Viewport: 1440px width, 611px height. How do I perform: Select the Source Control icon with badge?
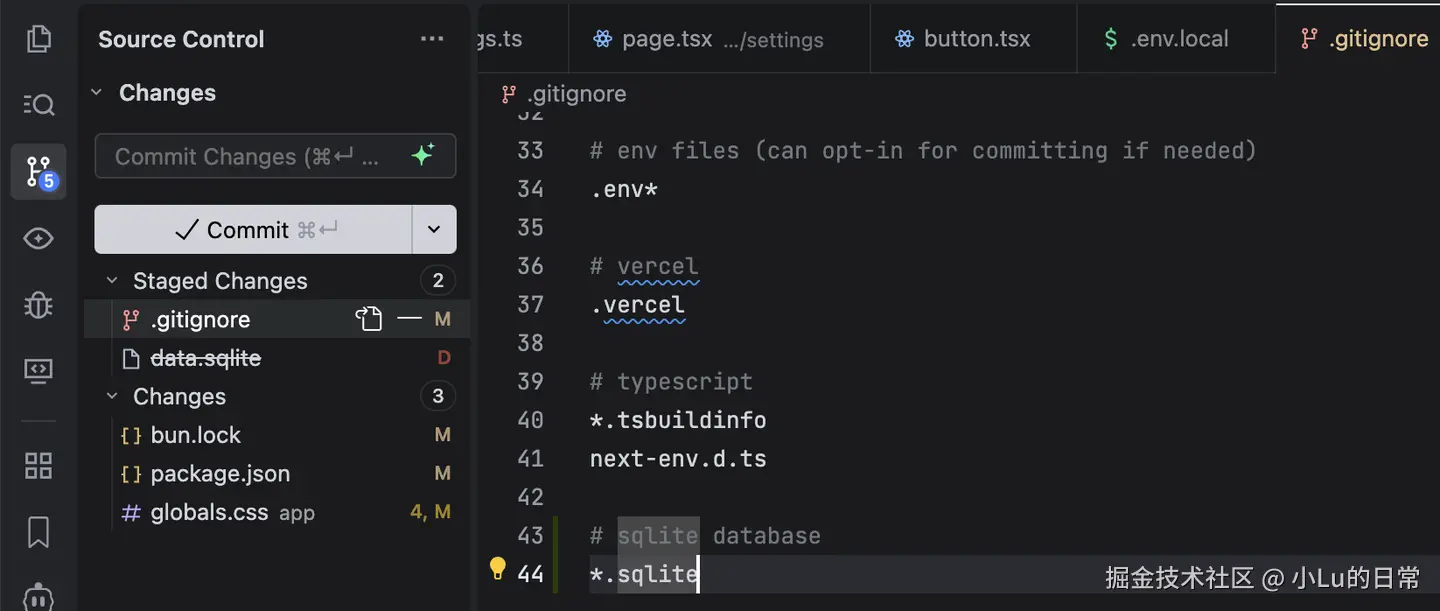(x=38, y=171)
